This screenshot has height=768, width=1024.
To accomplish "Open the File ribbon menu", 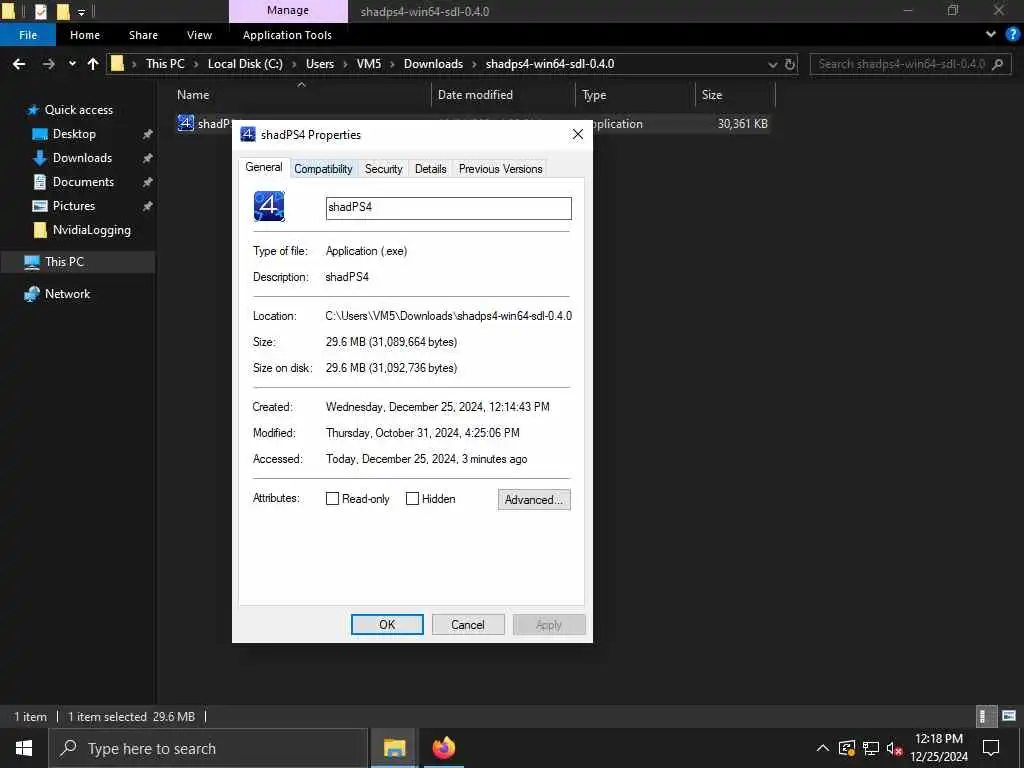I will 28,35.
